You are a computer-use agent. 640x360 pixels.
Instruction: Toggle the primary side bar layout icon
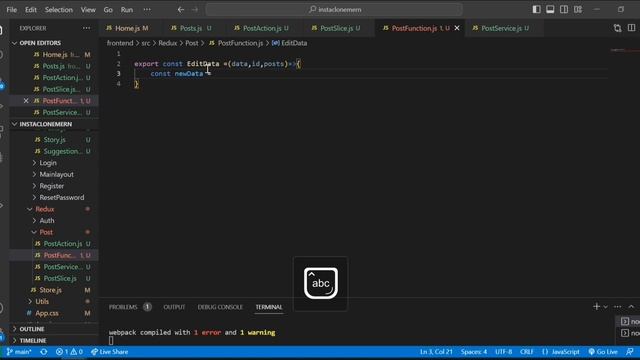tap(536, 9)
